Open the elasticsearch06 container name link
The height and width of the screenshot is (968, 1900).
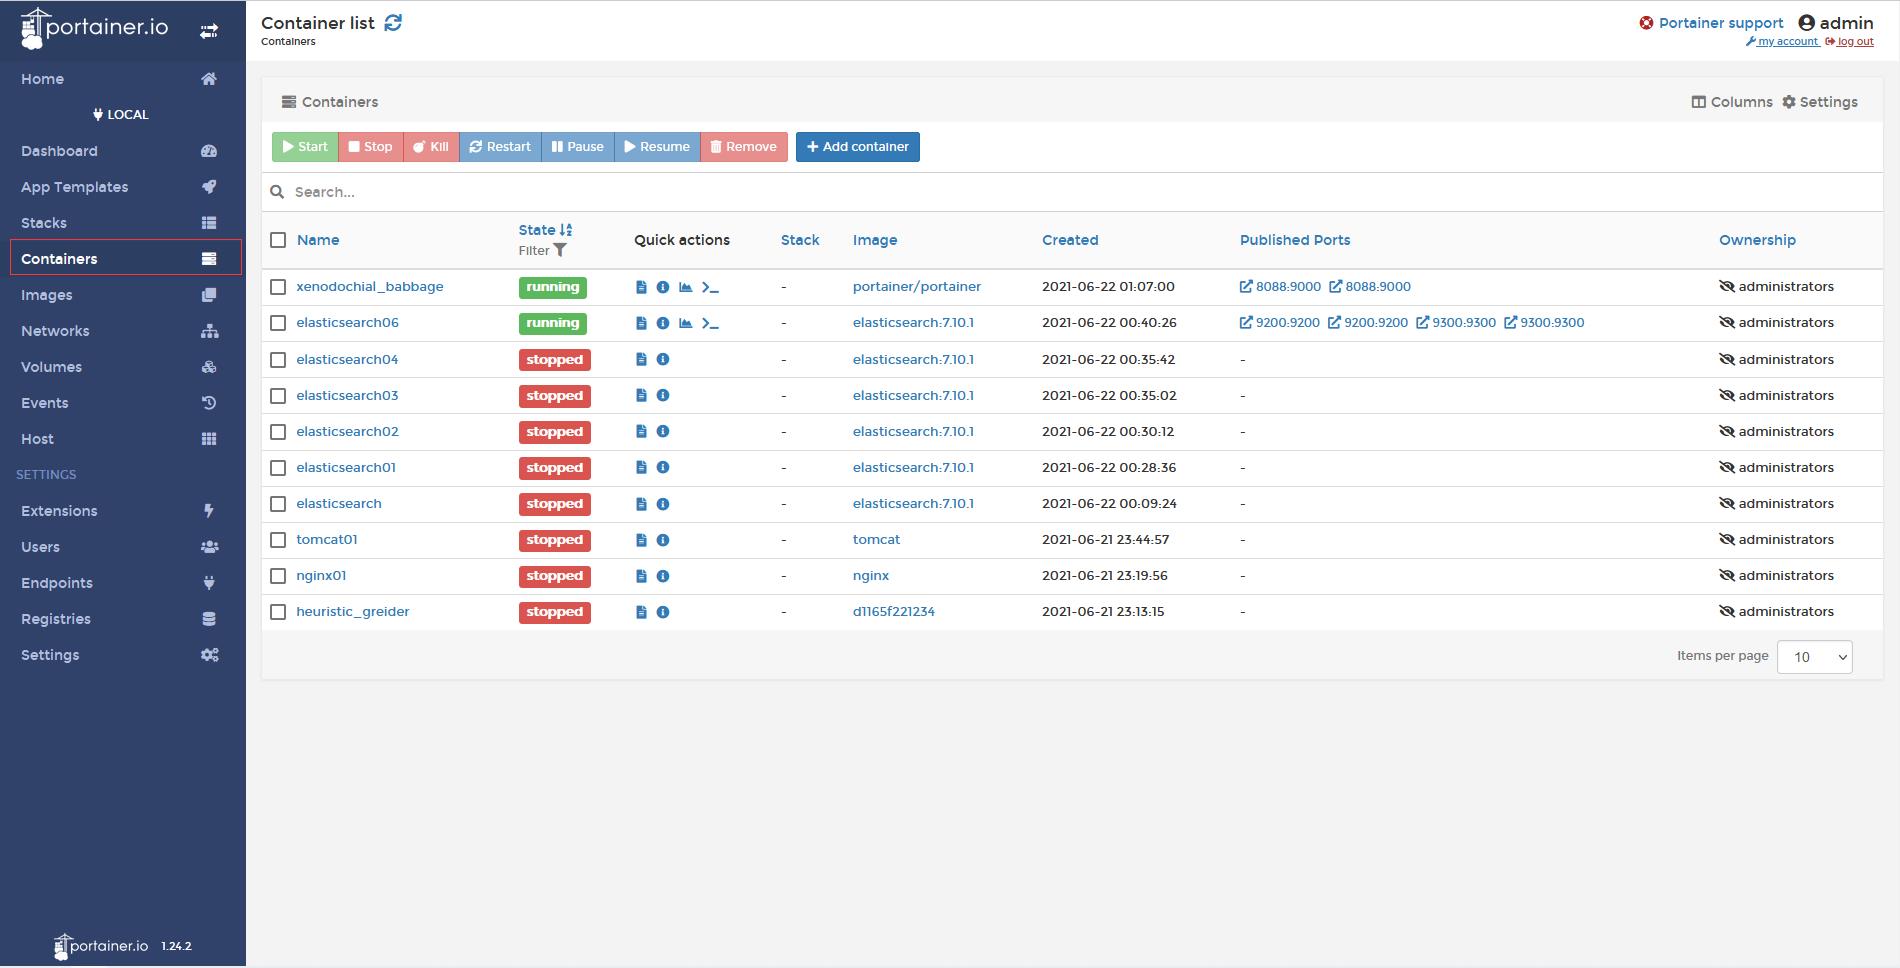click(x=347, y=323)
